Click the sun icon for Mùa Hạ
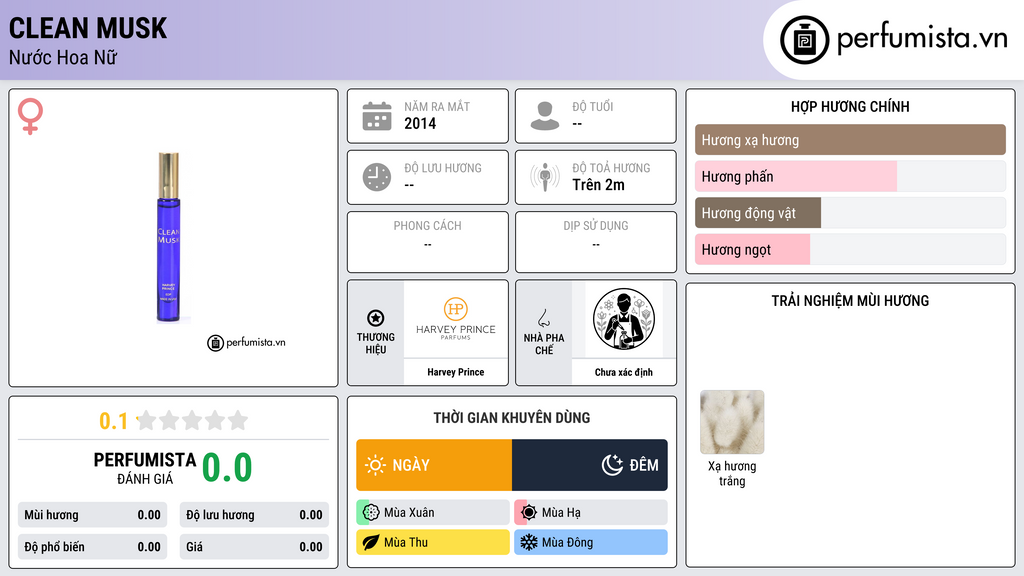 (x=529, y=513)
